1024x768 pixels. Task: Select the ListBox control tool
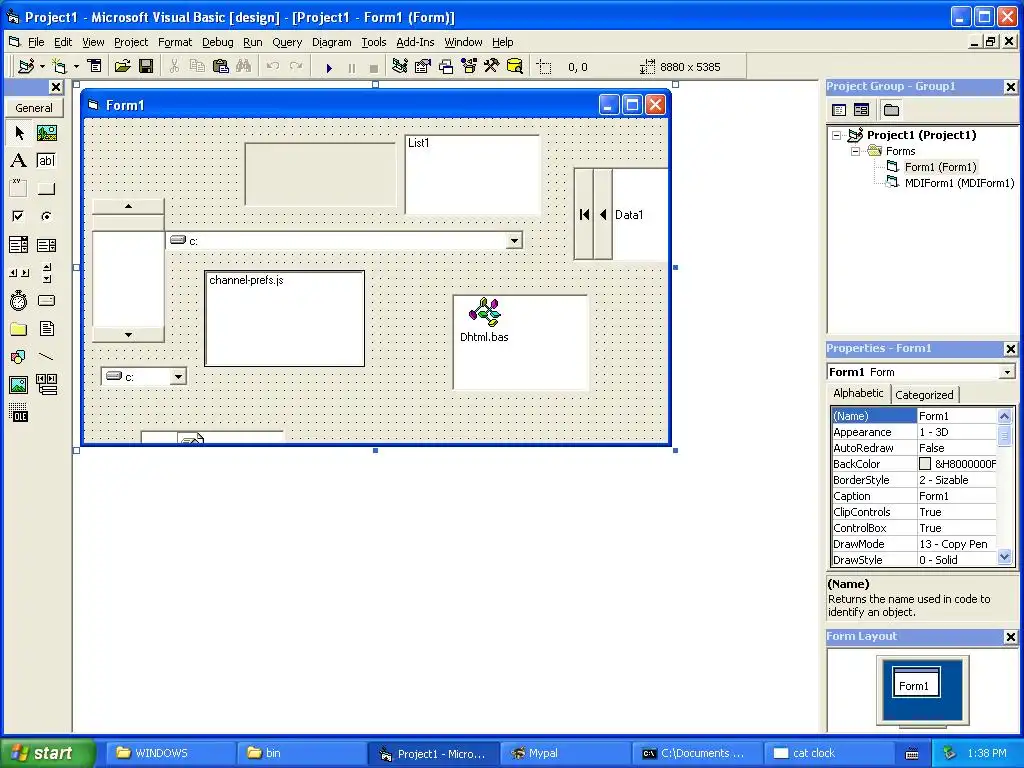click(x=46, y=245)
